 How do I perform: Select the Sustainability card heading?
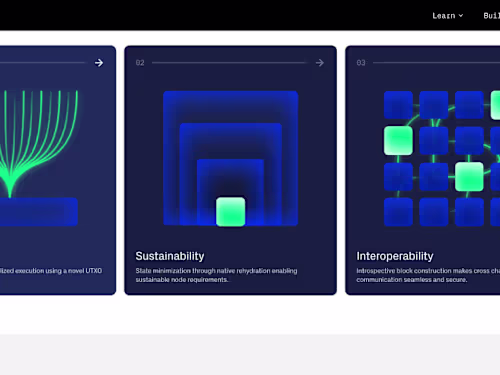(x=170, y=256)
